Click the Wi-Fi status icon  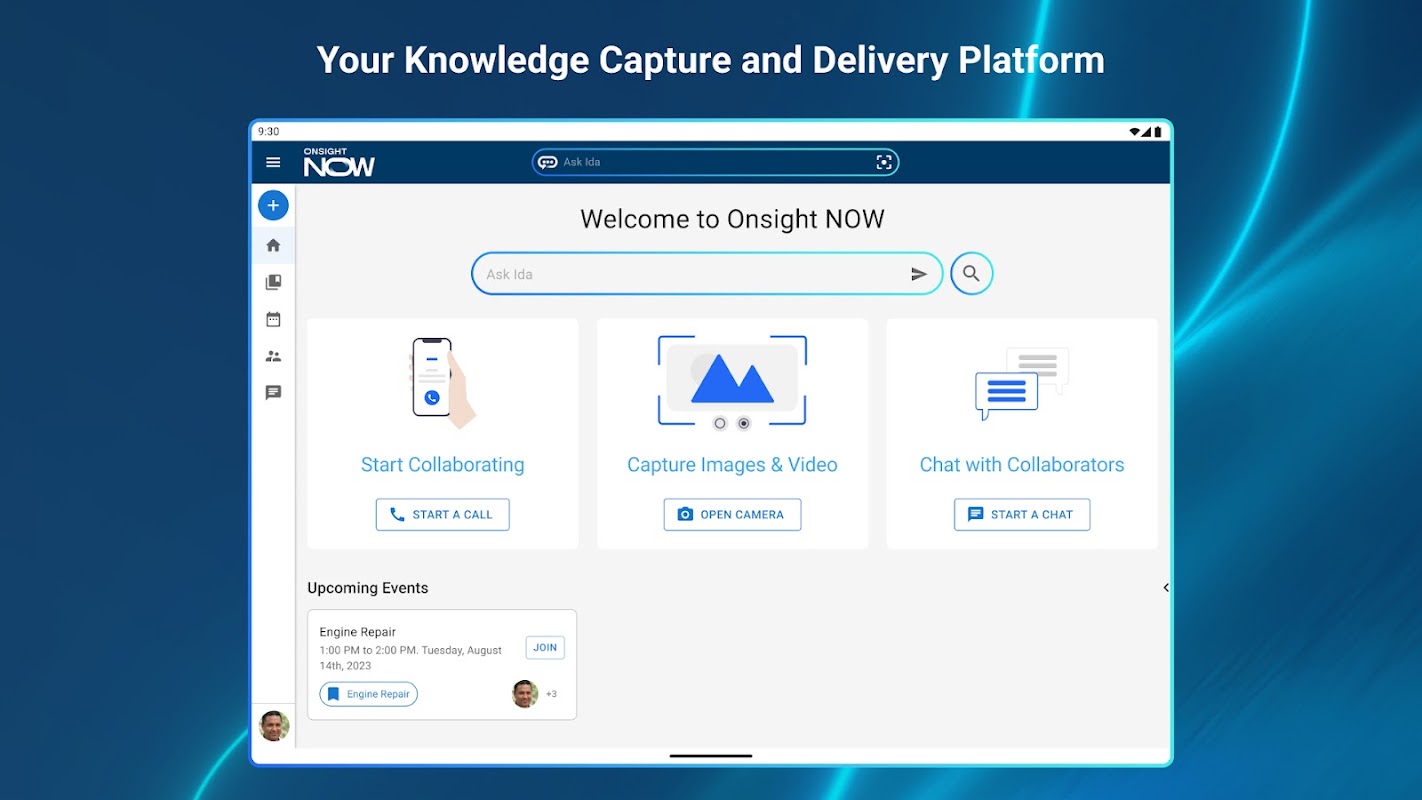pos(1136,131)
